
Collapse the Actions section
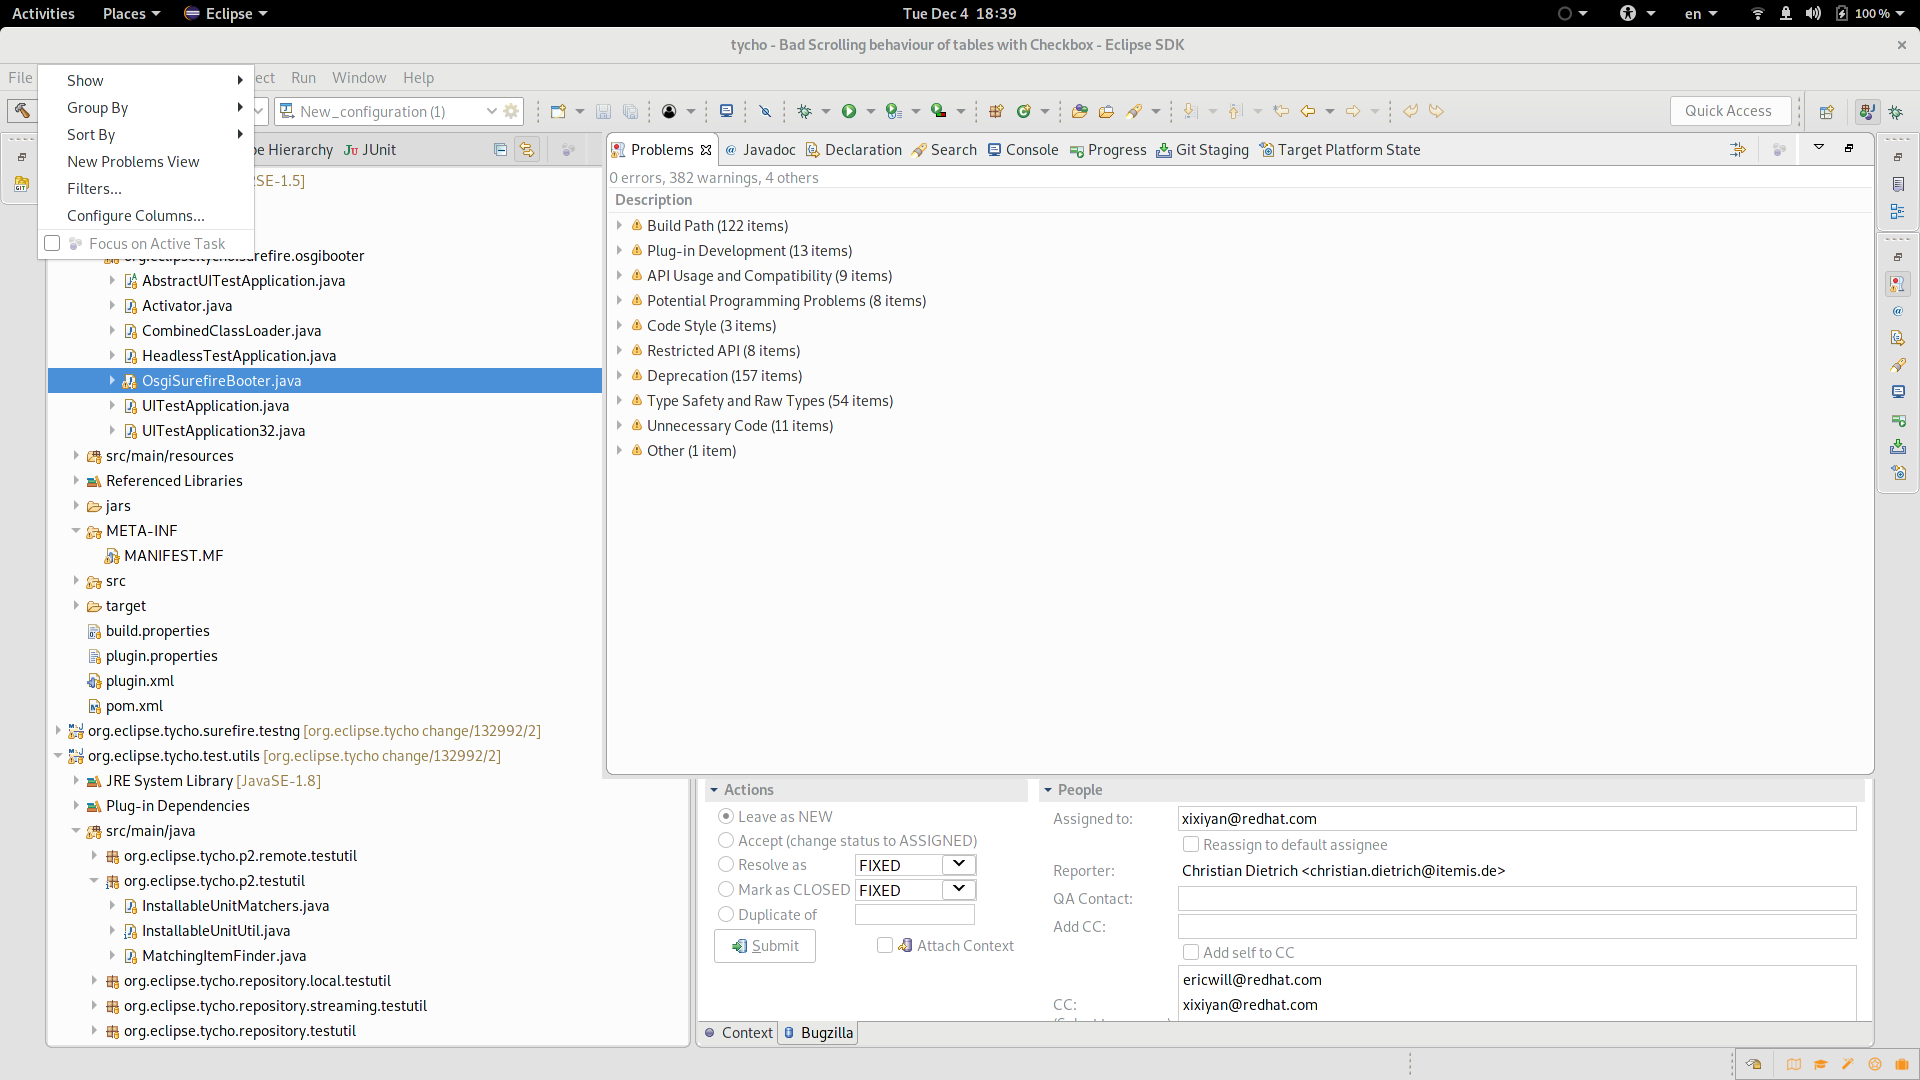click(714, 790)
